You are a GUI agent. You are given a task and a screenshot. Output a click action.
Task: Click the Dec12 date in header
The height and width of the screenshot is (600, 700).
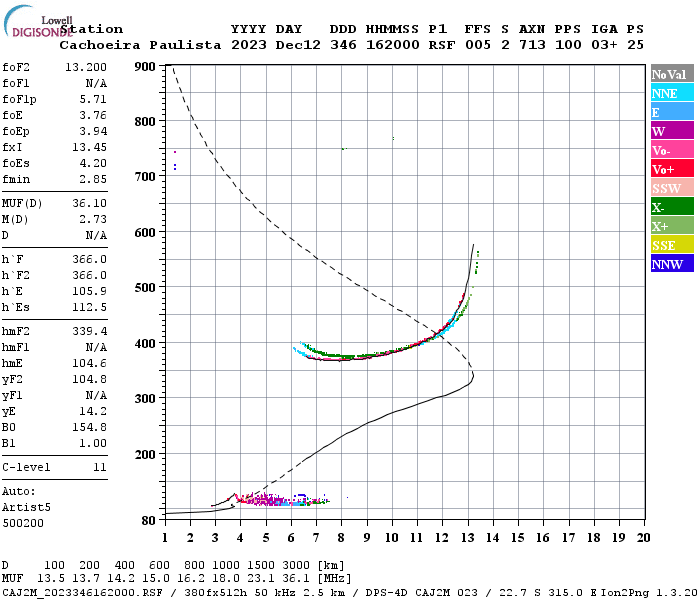point(298,45)
